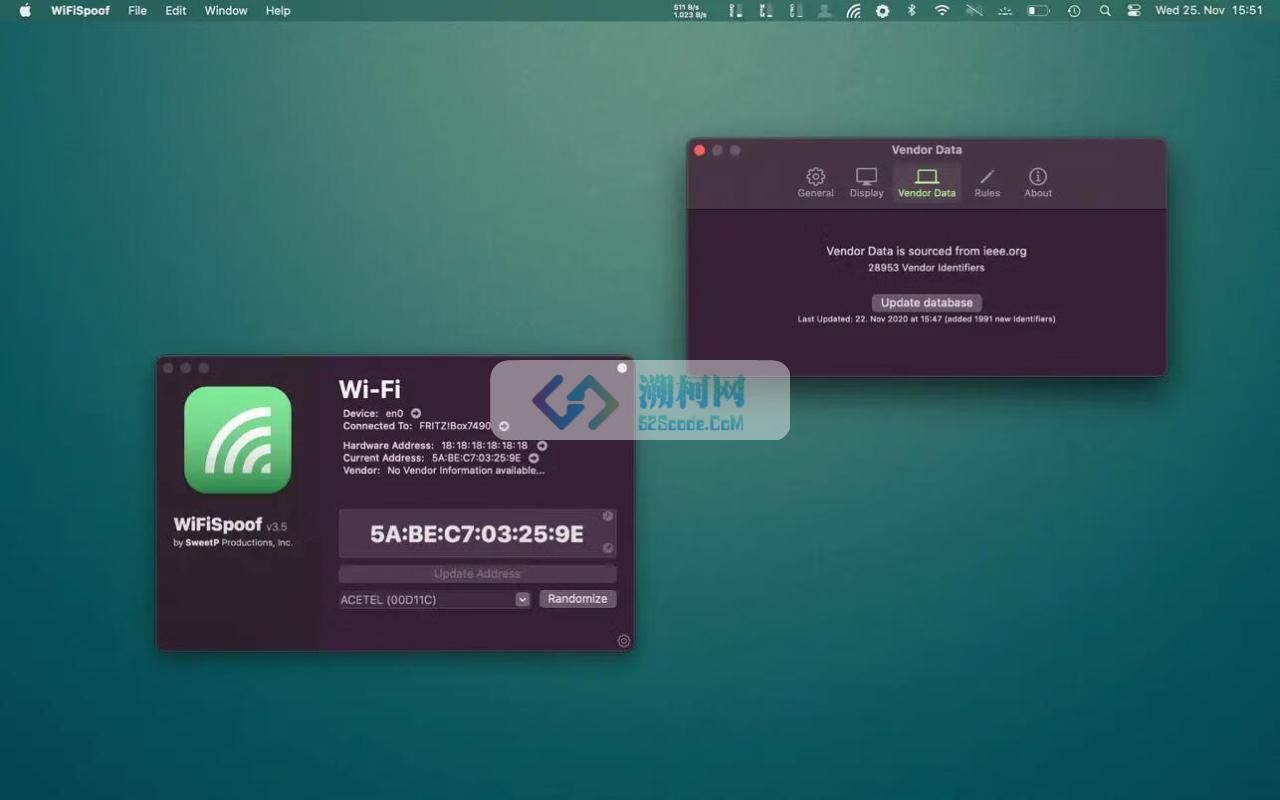
Task: Click the date and time Wed 25. Nov
Action: 1209,11
